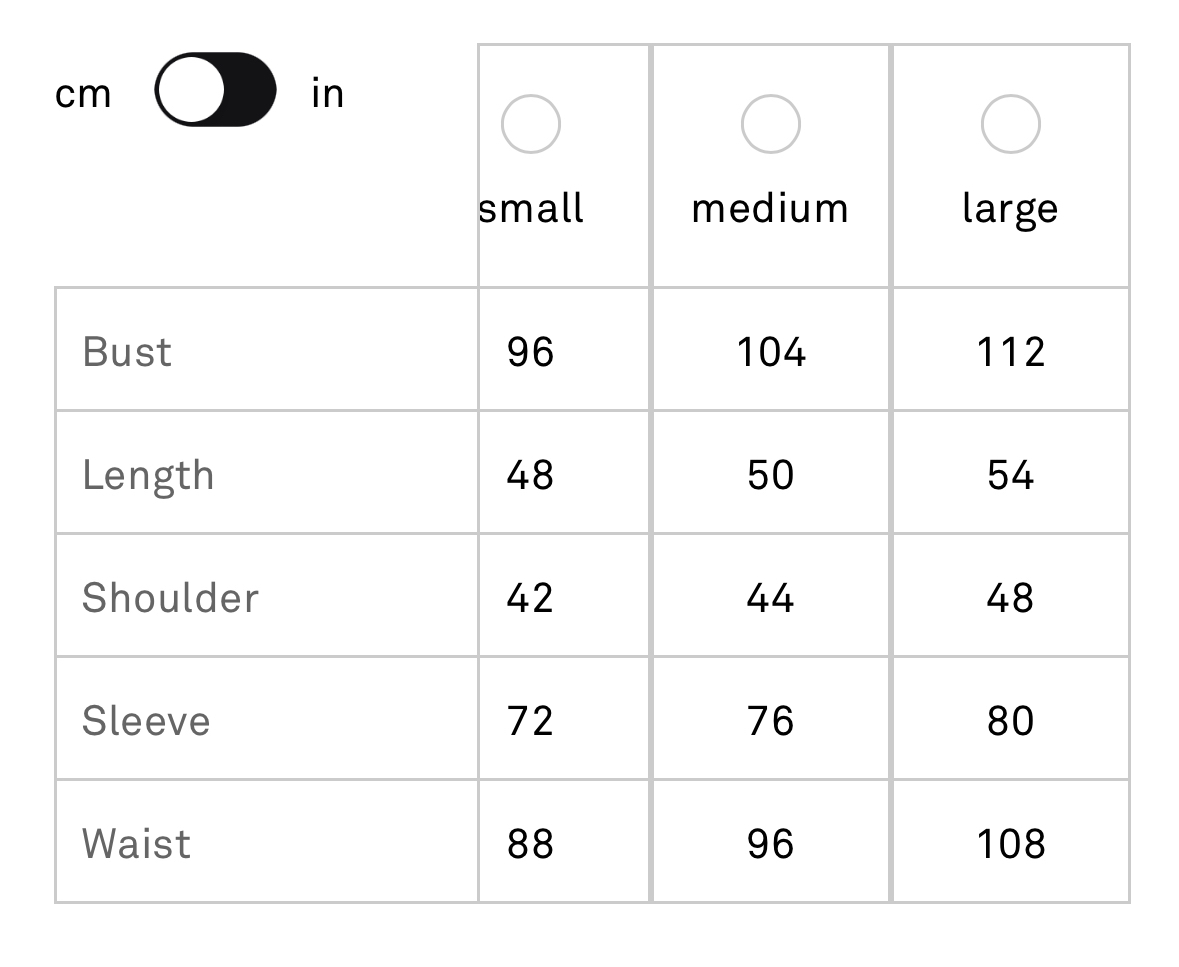The image size is (1179, 967).
Task: Select the Bust row label
Action: pos(127,351)
